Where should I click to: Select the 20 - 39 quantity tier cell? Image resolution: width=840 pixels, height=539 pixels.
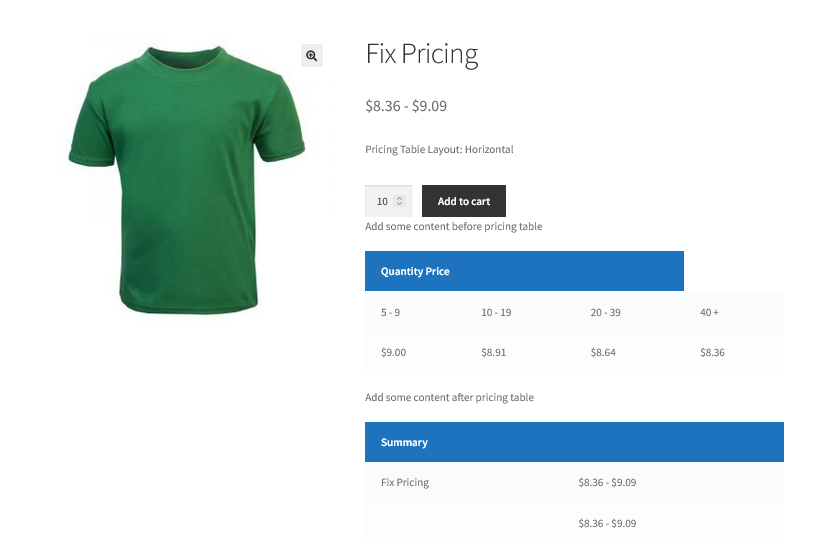605,312
